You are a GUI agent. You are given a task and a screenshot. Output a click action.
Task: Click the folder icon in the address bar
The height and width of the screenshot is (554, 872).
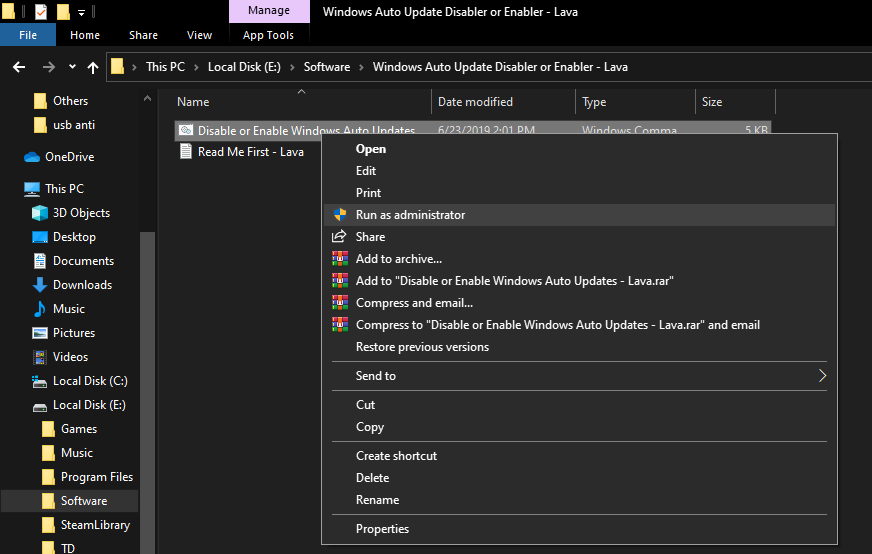coord(117,67)
